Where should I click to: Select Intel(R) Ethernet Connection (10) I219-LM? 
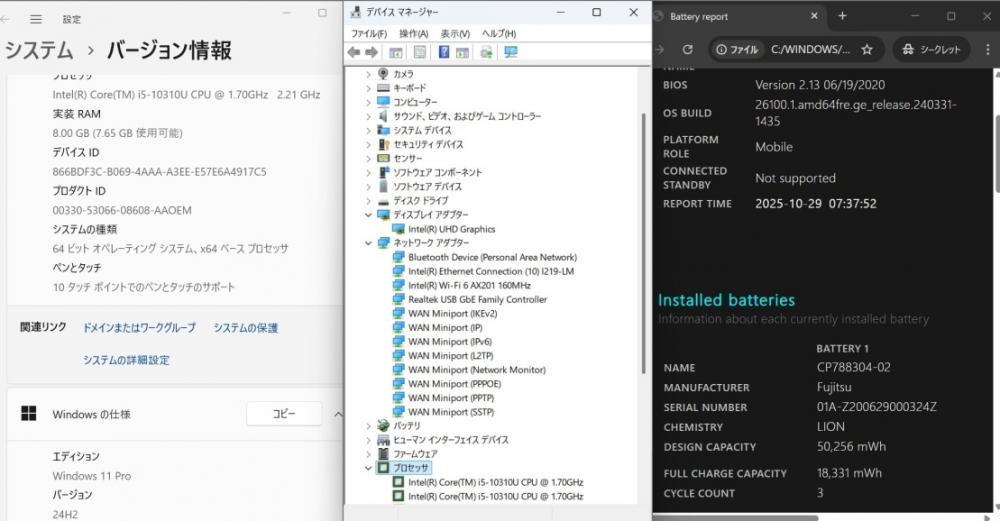click(491, 271)
